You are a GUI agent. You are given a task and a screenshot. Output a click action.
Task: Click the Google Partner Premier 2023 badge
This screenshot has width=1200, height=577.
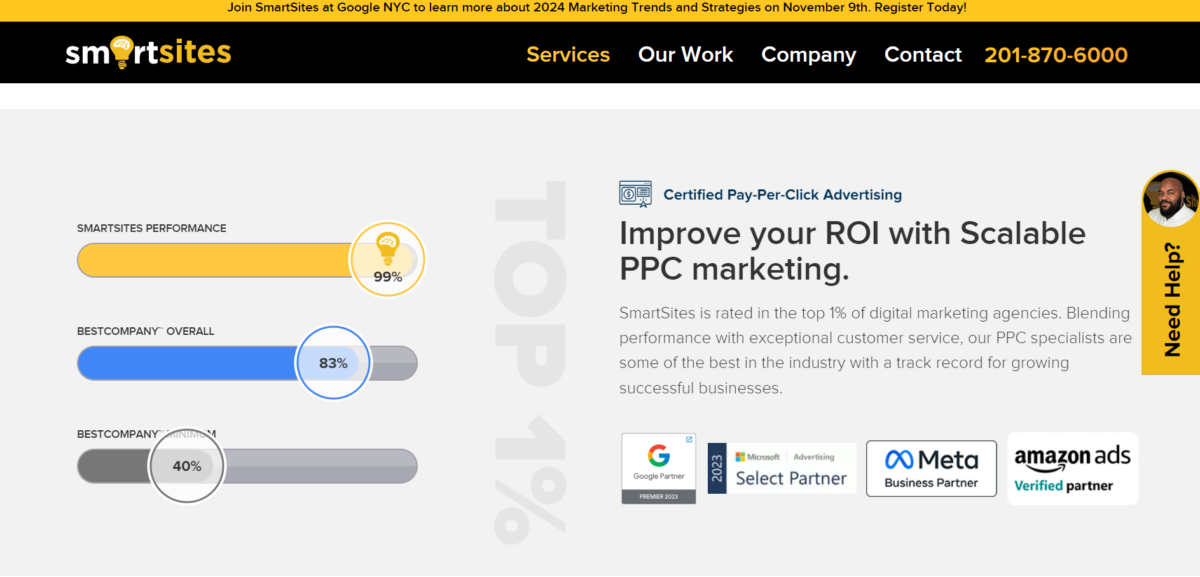pos(658,468)
